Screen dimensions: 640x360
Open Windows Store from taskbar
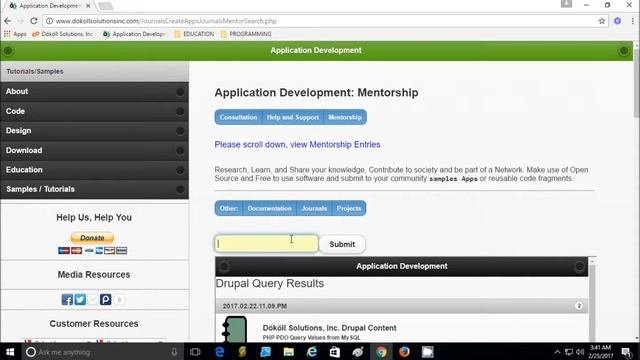coord(335,352)
